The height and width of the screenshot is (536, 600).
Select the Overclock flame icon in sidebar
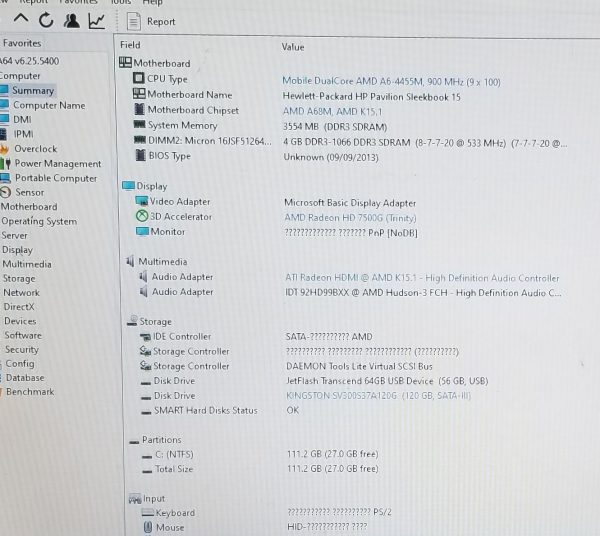6,149
